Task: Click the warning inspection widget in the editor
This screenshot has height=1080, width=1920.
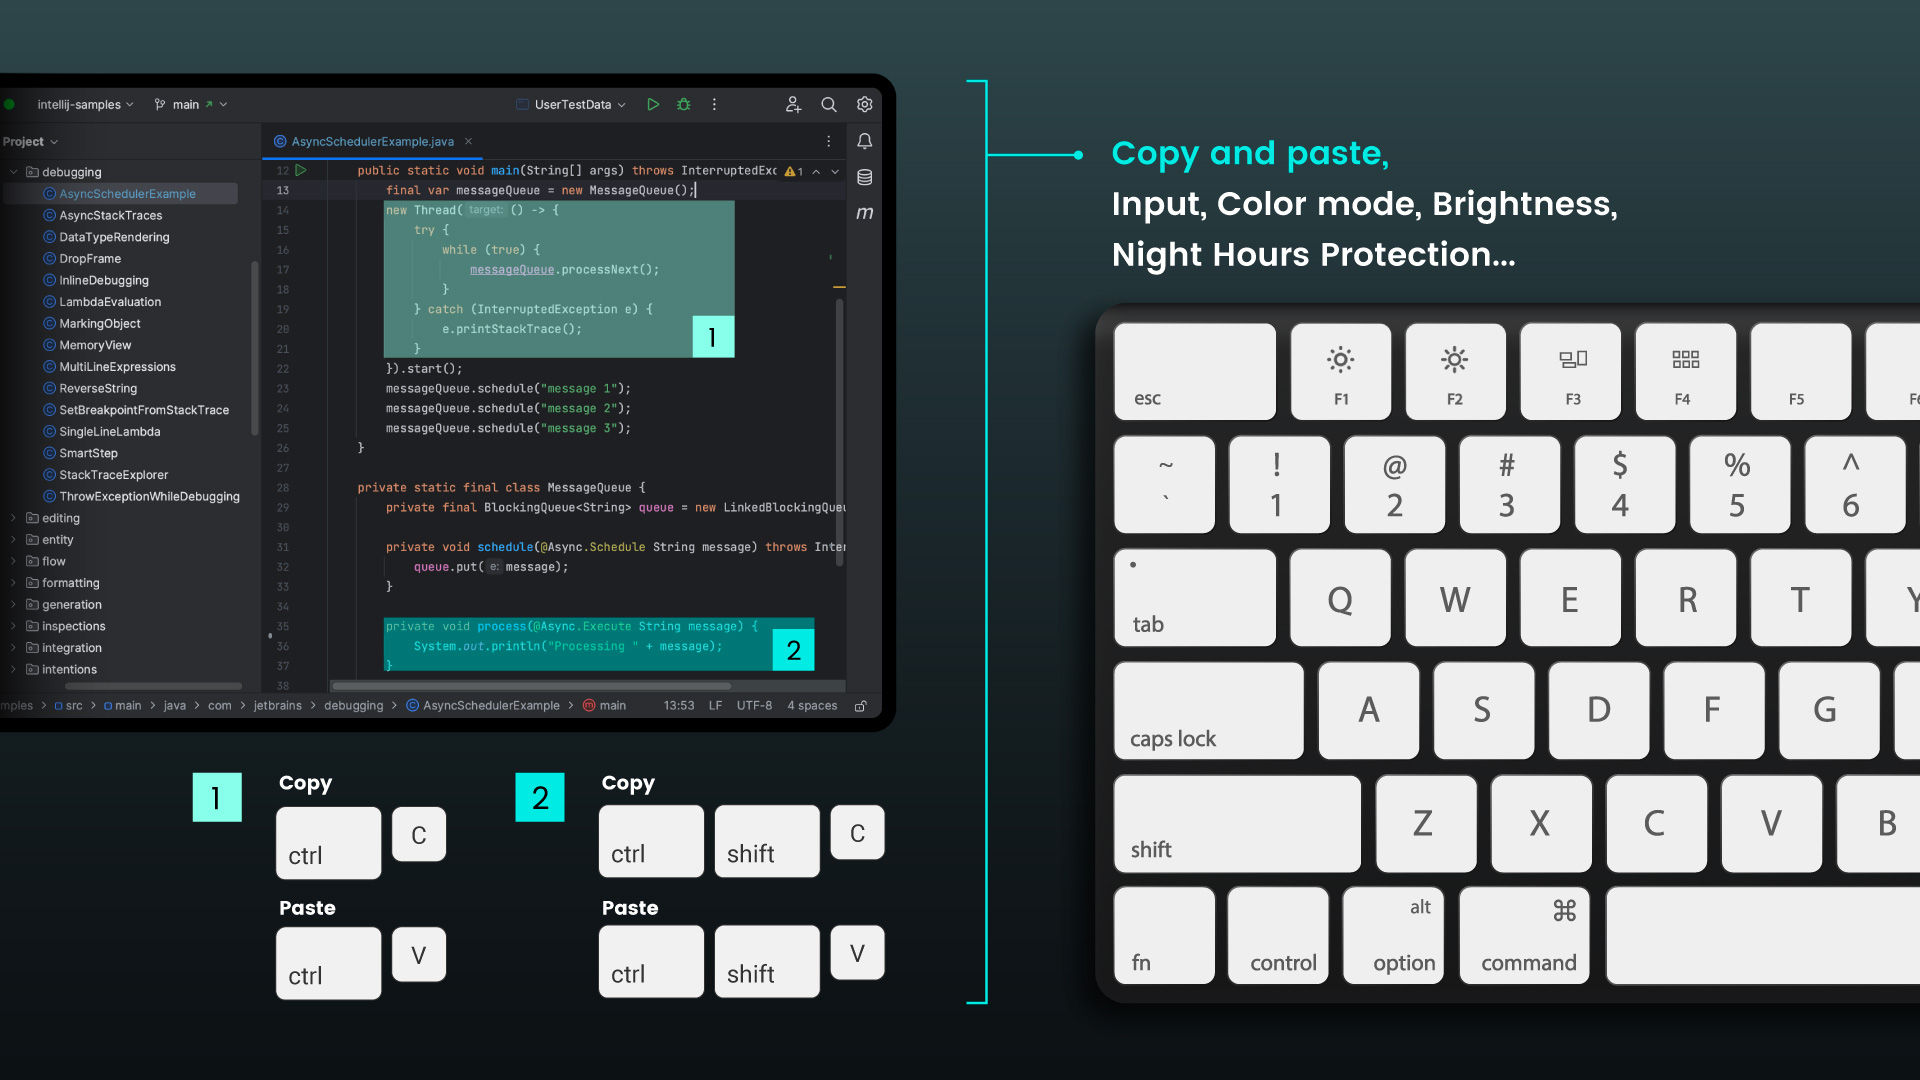Action: coord(792,171)
